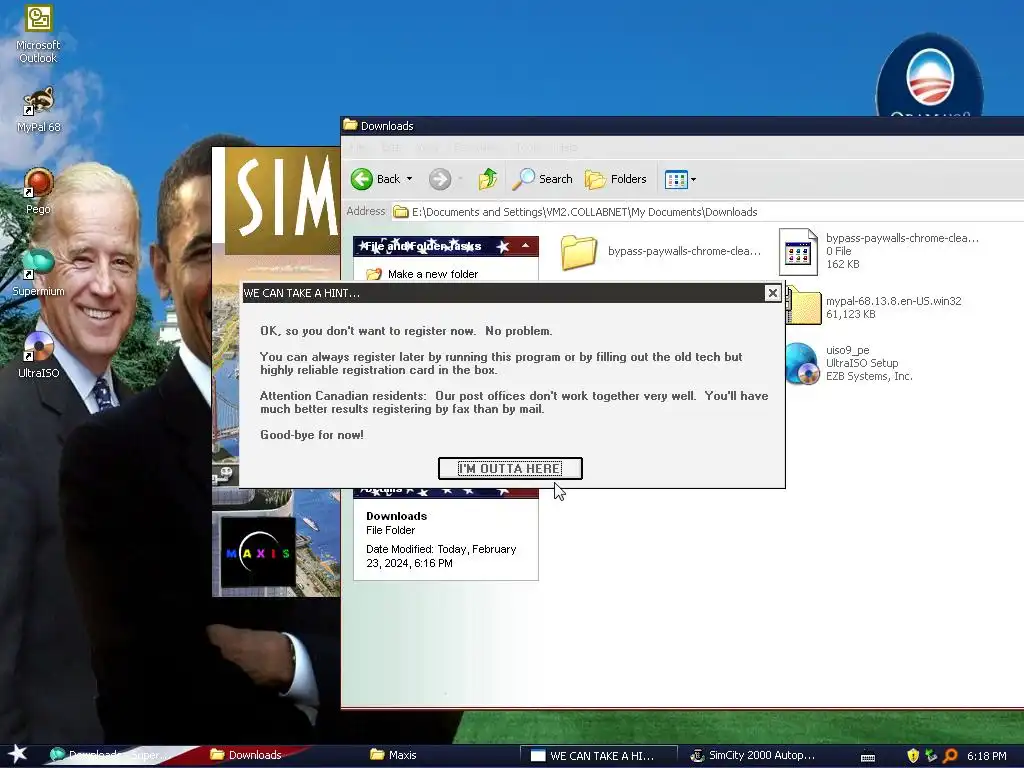Click Make a new folder link
1024x768 pixels.
click(432, 274)
